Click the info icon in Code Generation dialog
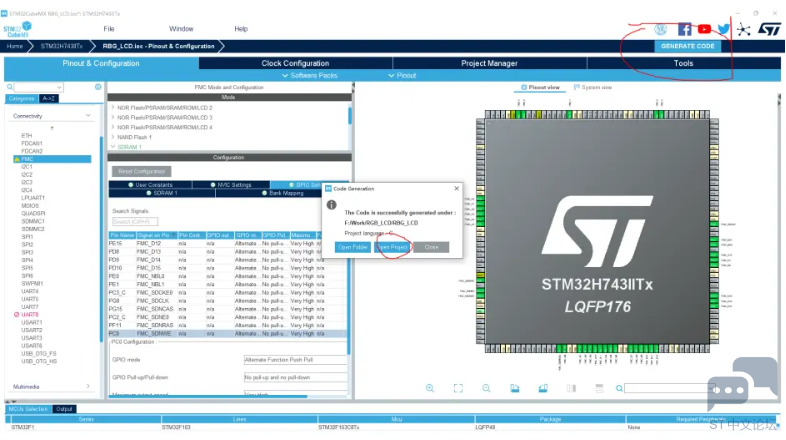The image size is (786, 440). (x=331, y=205)
